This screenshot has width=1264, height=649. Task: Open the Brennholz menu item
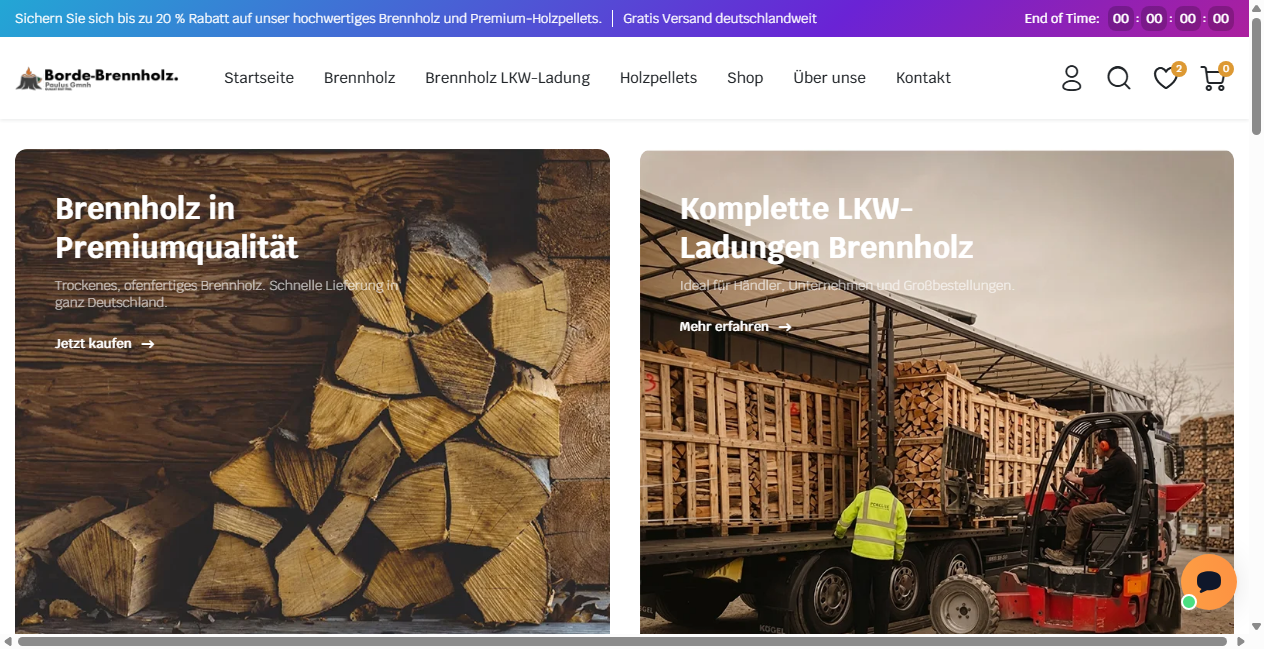(360, 78)
